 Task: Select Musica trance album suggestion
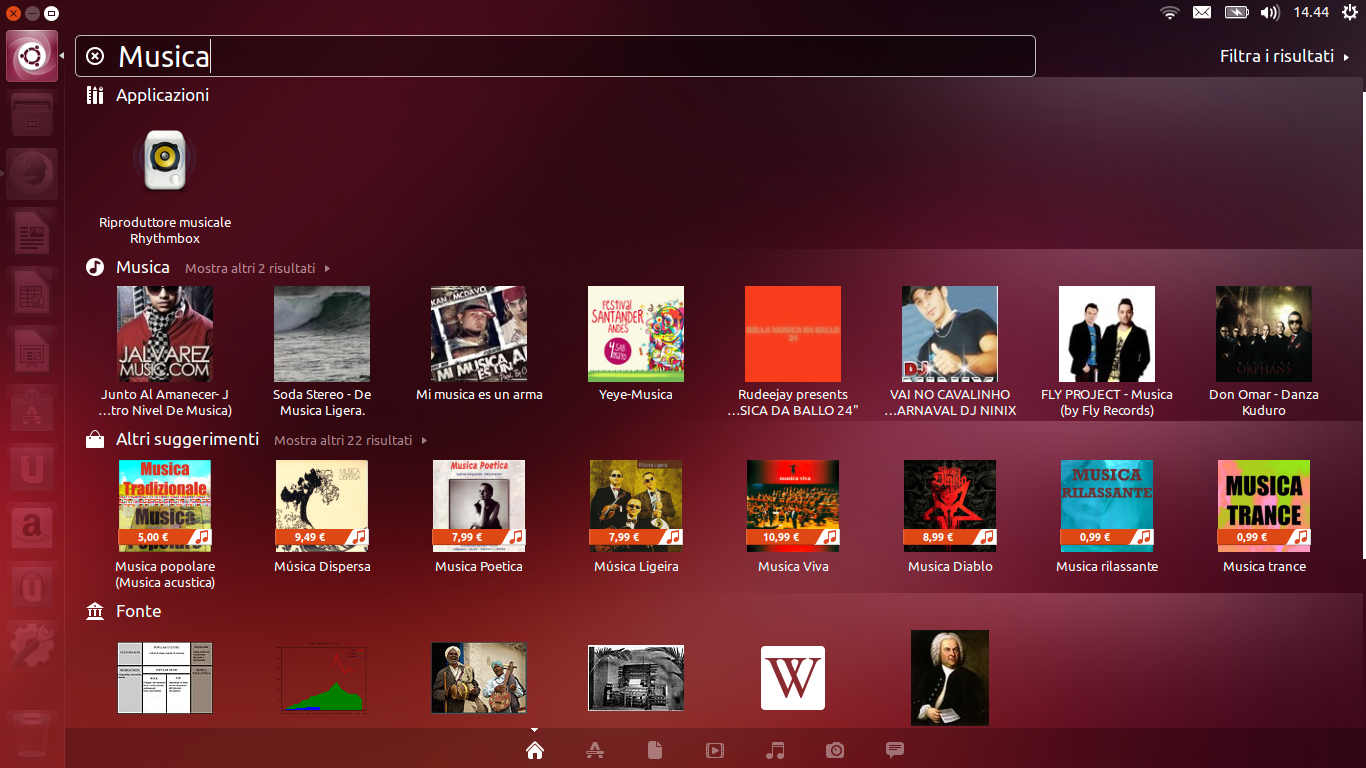pos(1264,506)
